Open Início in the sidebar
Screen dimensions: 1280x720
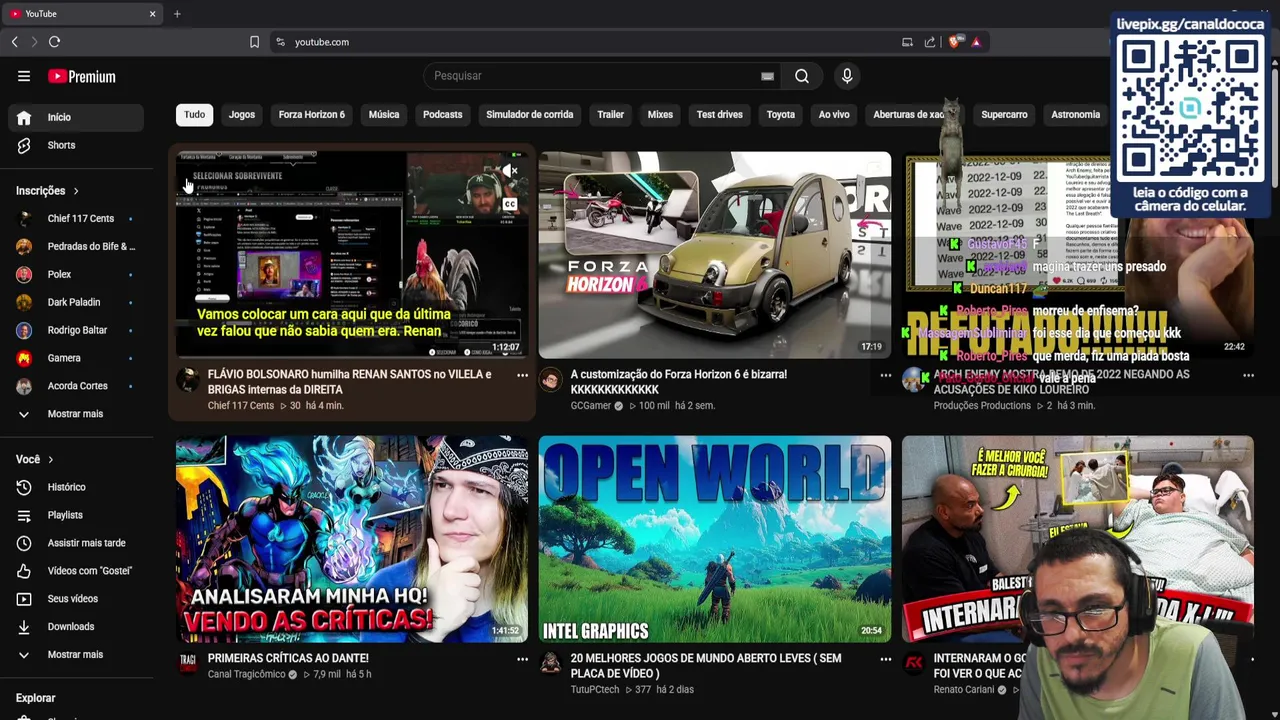click(76, 117)
